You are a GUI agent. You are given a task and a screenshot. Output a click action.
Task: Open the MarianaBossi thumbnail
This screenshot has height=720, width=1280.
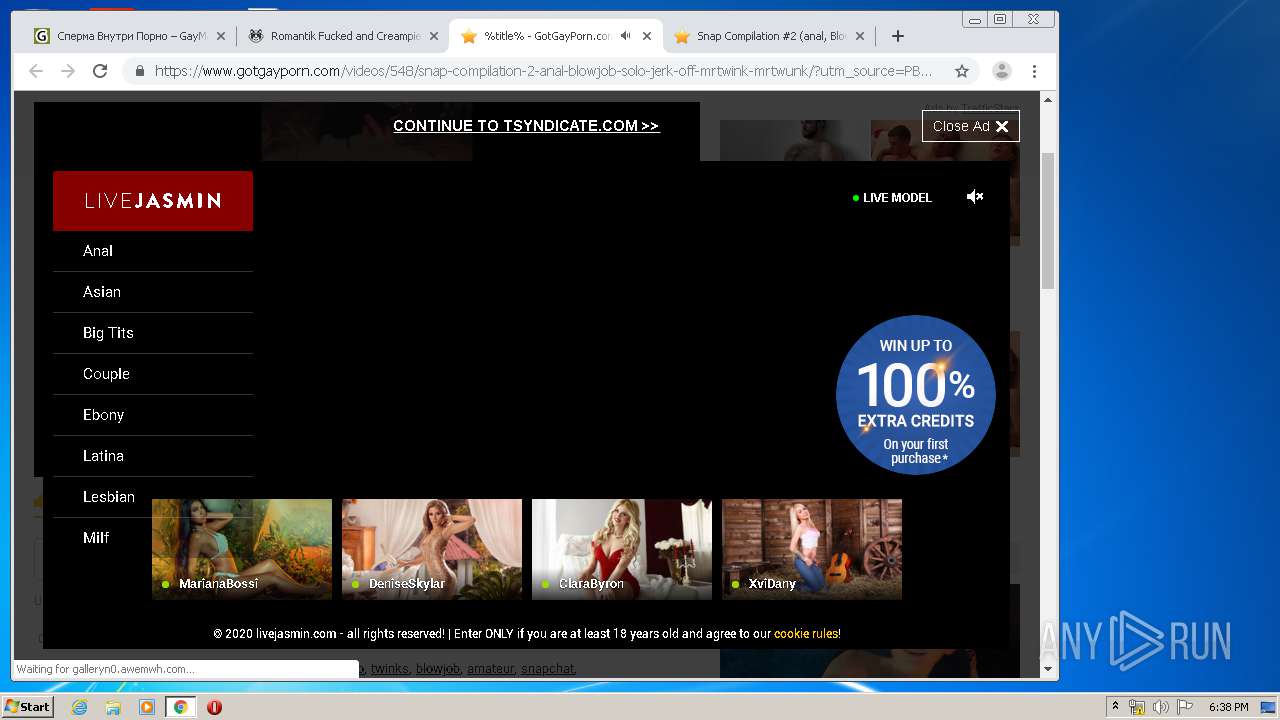(242, 549)
